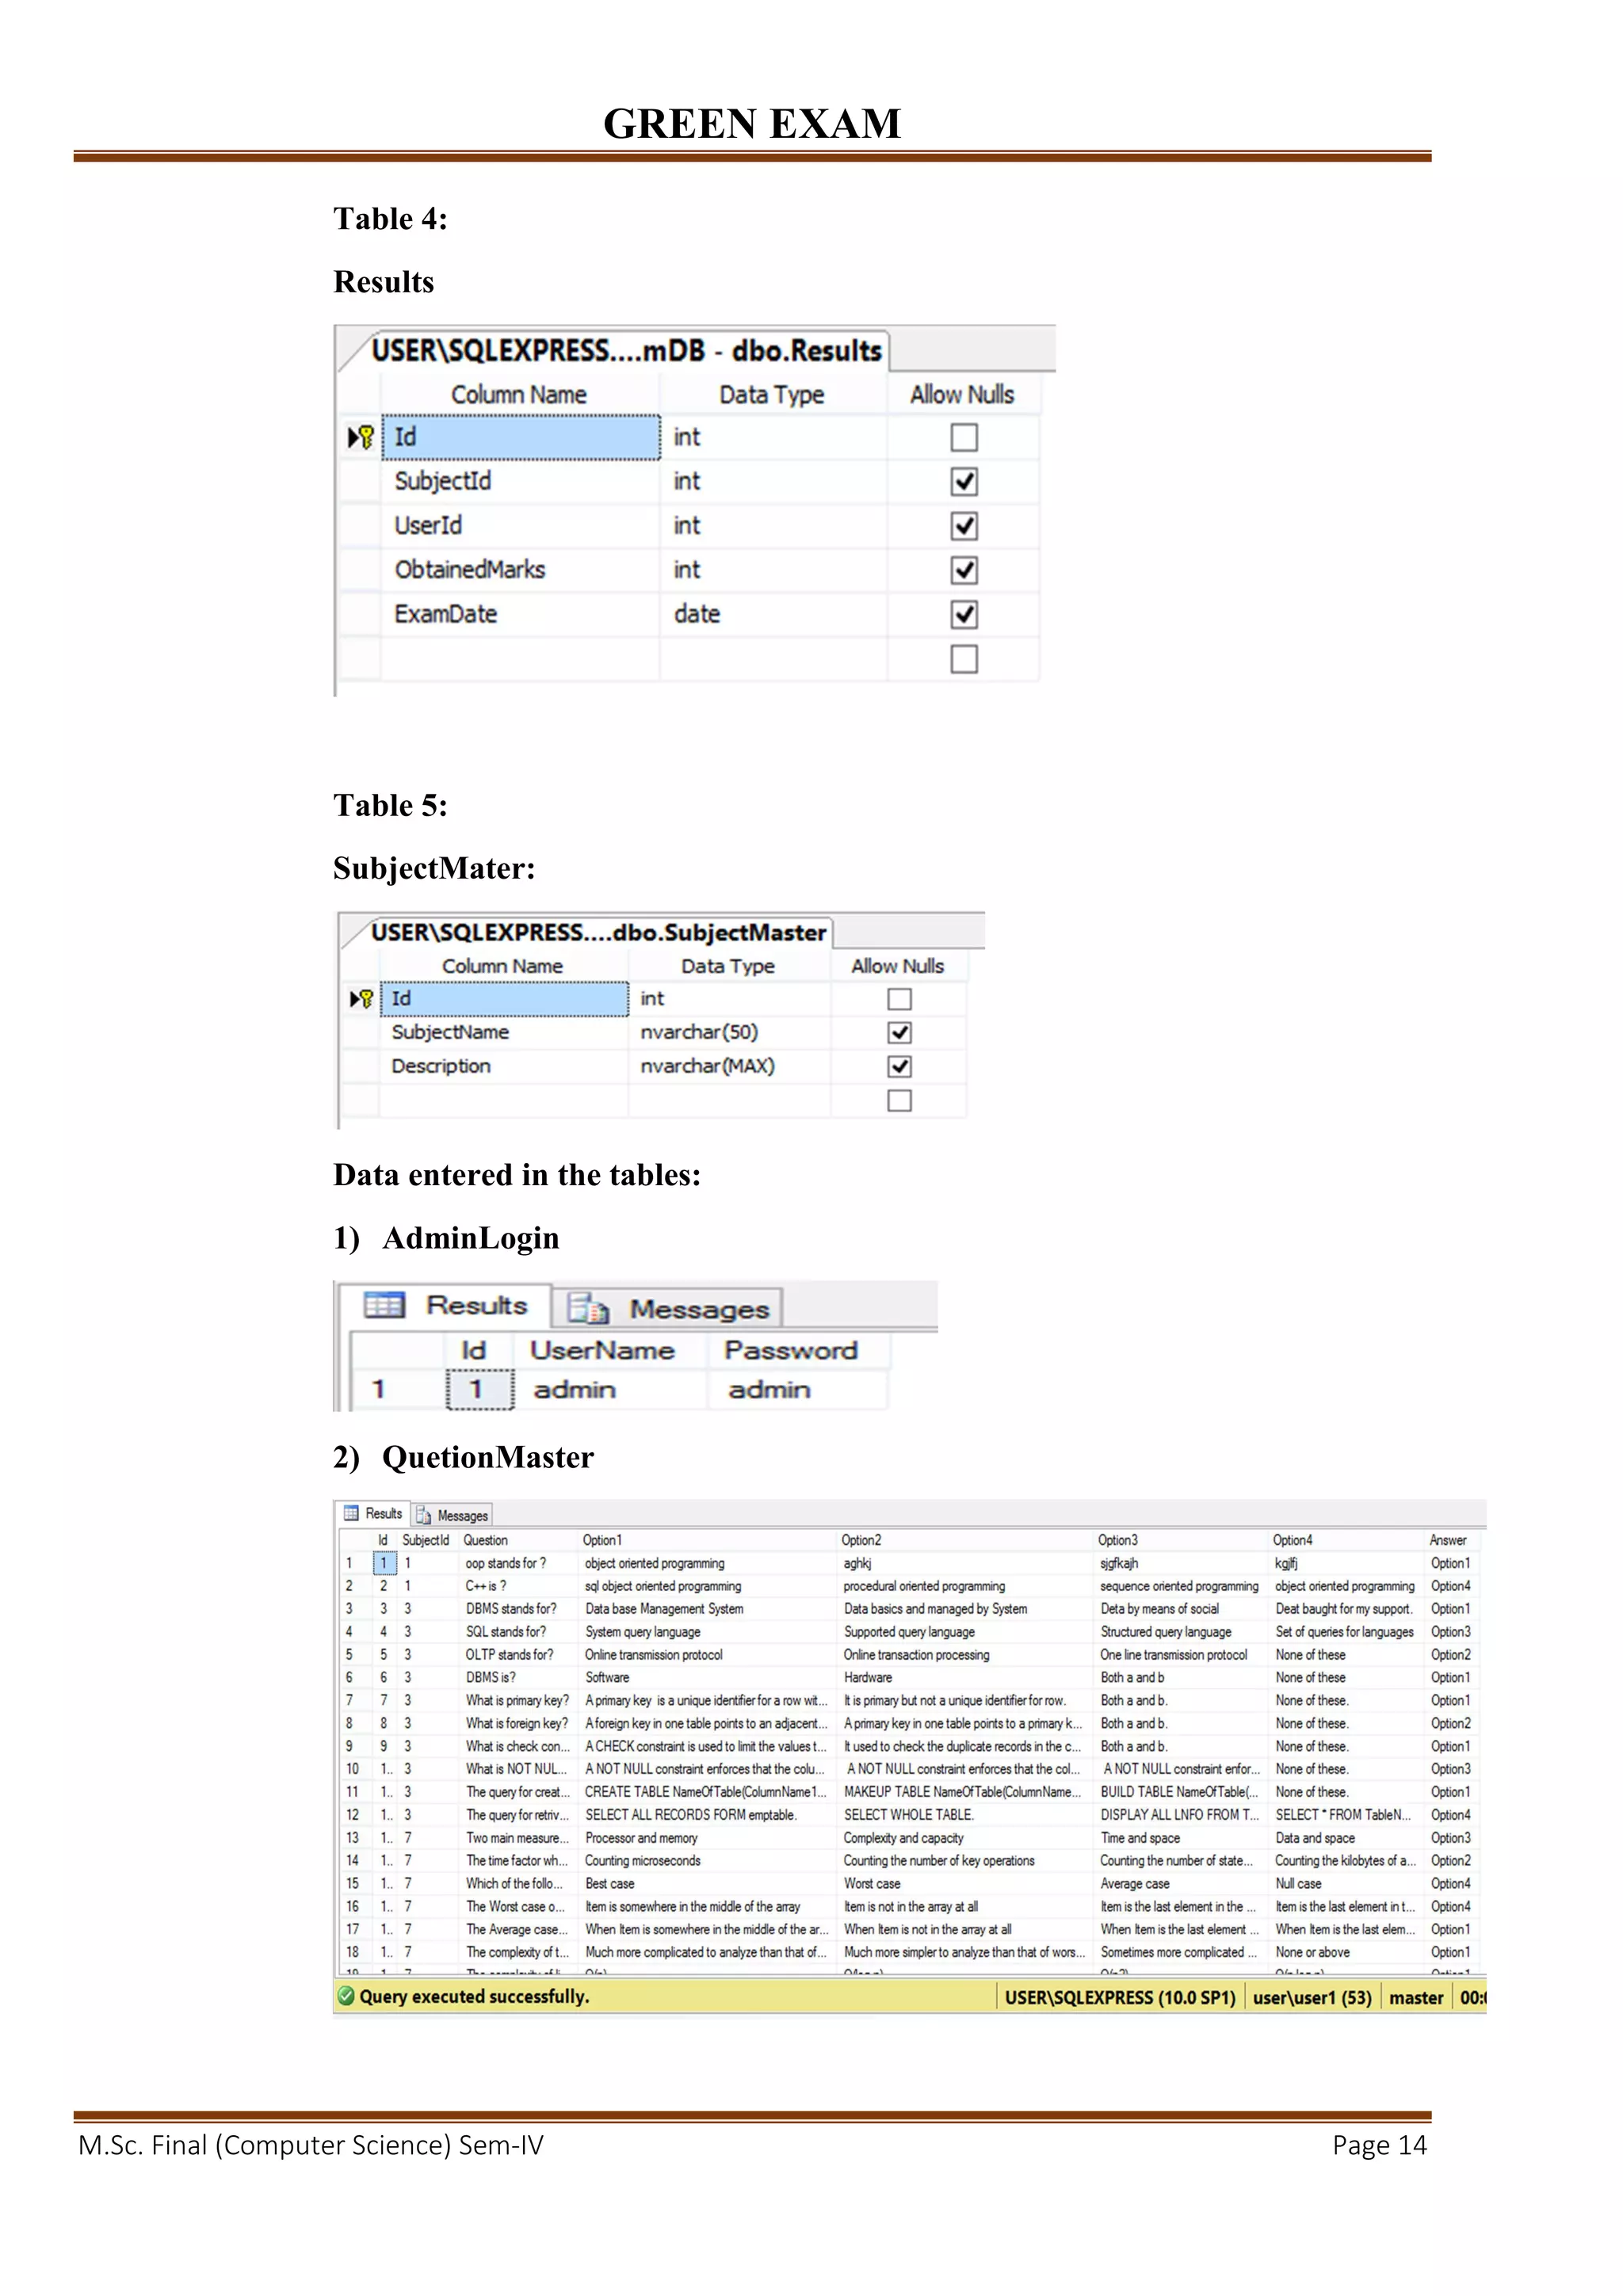Uncheck Allow Nulls for ExamDate

(963, 614)
